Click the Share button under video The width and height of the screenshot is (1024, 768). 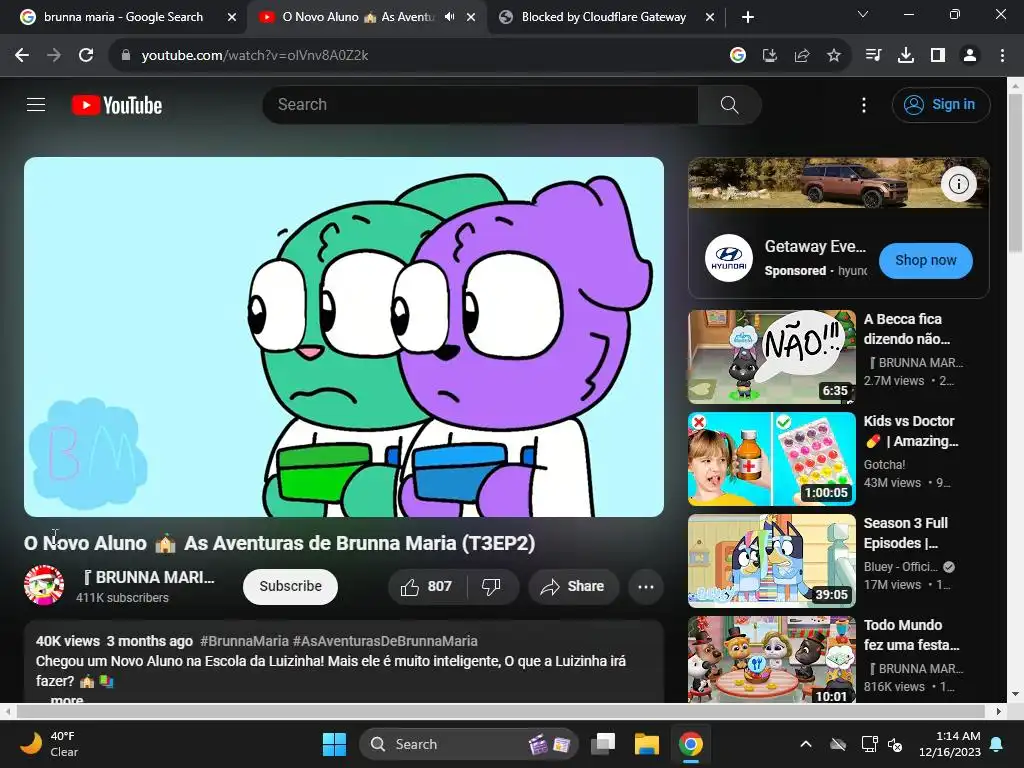(x=573, y=586)
